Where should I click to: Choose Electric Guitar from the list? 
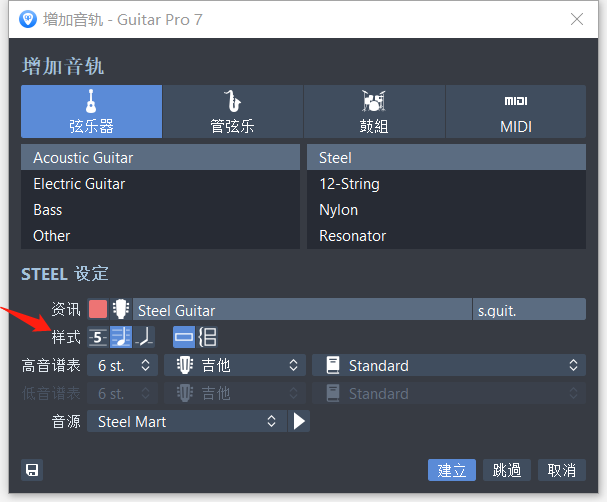pyautogui.click(x=160, y=184)
